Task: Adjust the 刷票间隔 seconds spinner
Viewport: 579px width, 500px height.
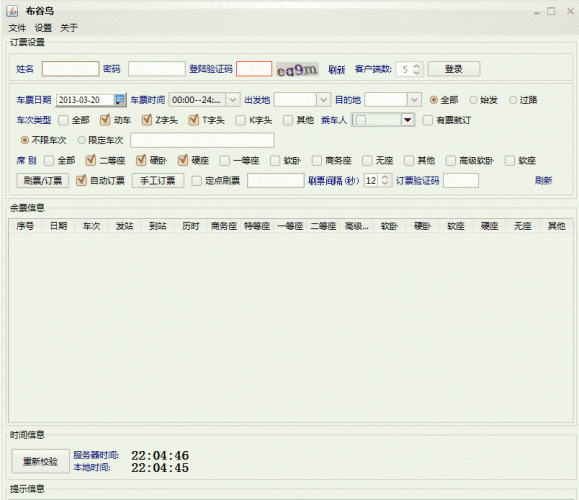Action: click(x=385, y=181)
